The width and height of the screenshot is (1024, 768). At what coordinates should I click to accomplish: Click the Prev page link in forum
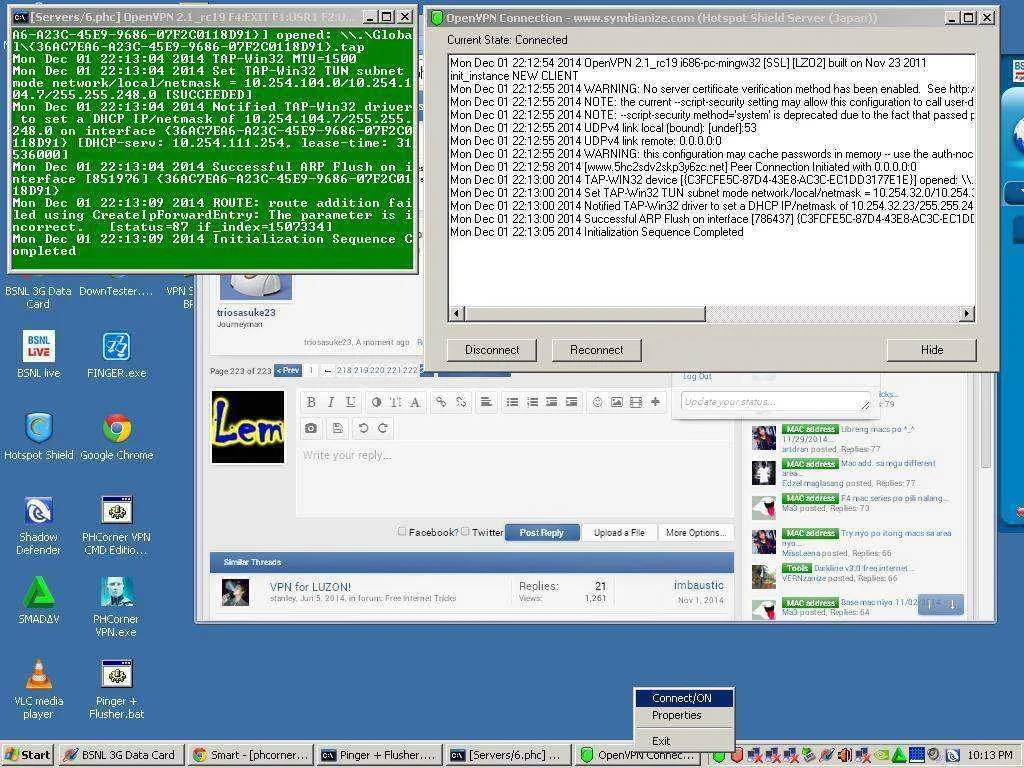tap(288, 370)
